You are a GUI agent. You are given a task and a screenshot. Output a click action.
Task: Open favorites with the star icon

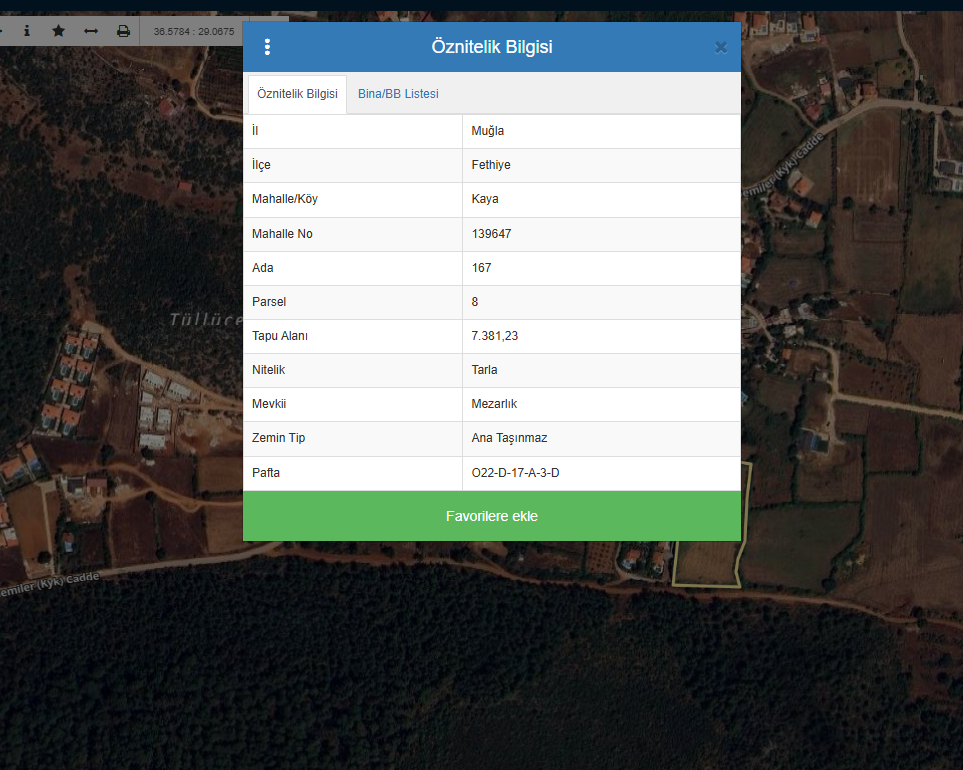point(58,31)
